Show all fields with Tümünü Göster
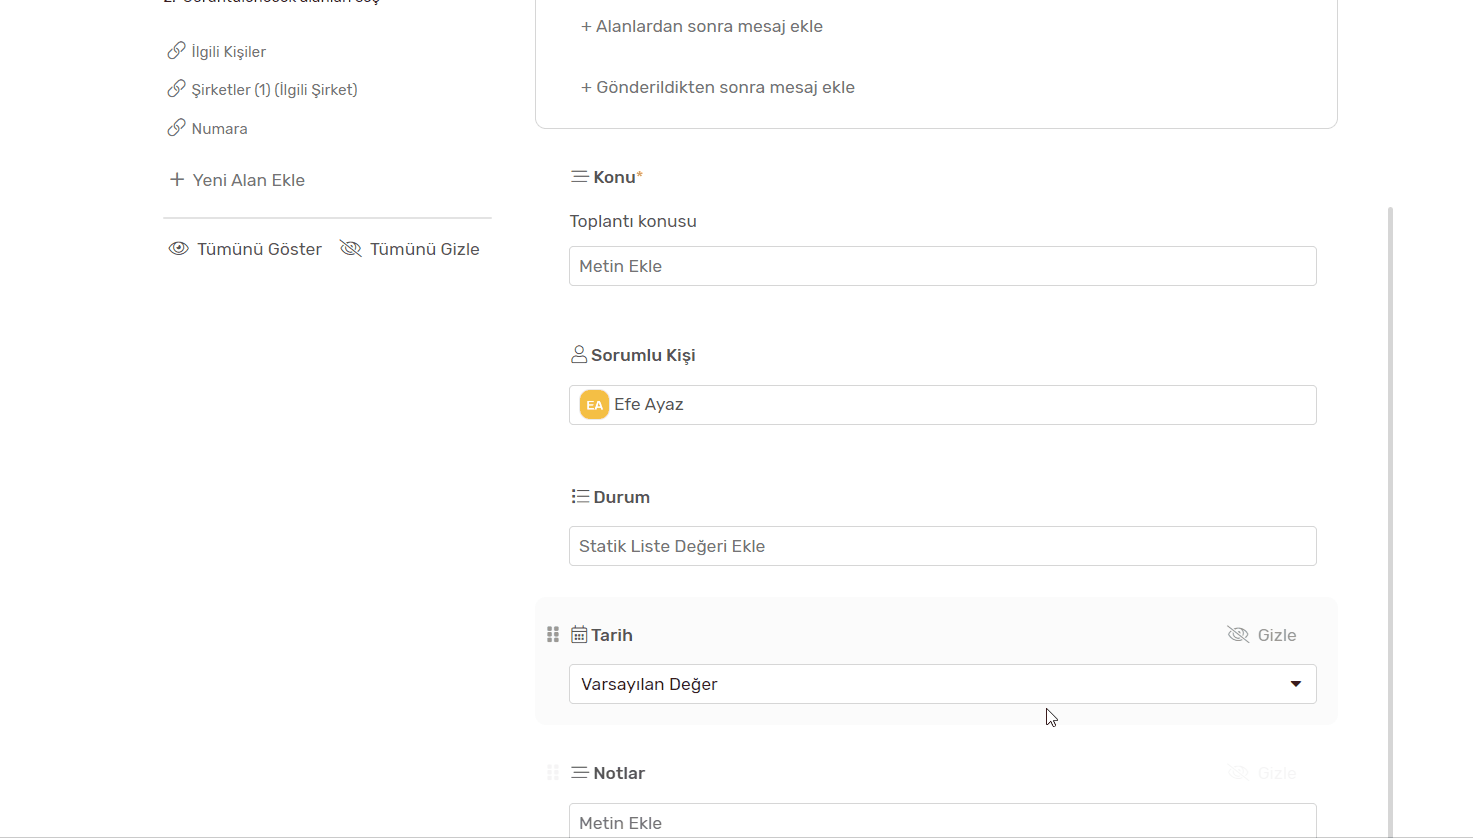The width and height of the screenshot is (1473, 838). 245,249
